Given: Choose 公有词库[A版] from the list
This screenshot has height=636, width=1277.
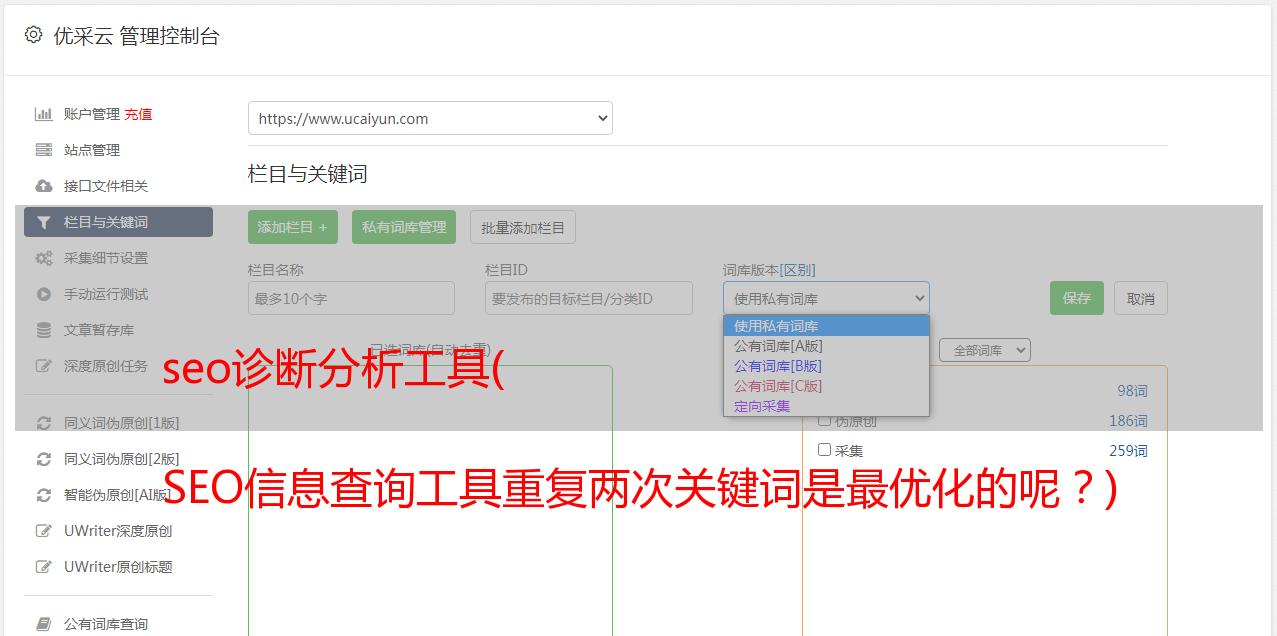Looking at the screenshot, I should coord(778,346).
